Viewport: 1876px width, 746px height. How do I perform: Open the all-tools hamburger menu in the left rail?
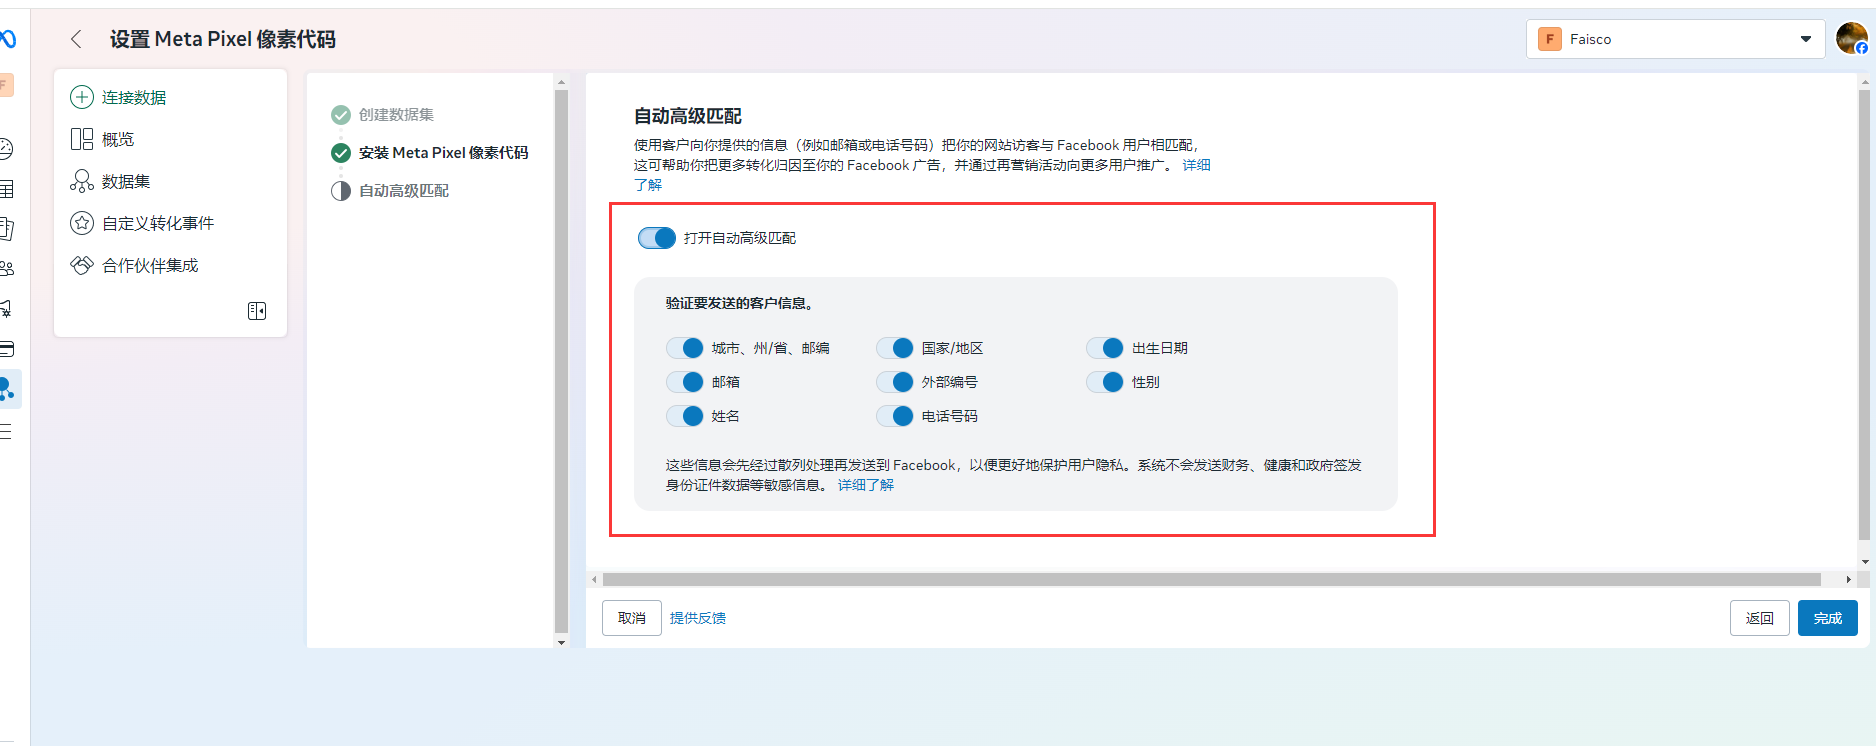6,431
